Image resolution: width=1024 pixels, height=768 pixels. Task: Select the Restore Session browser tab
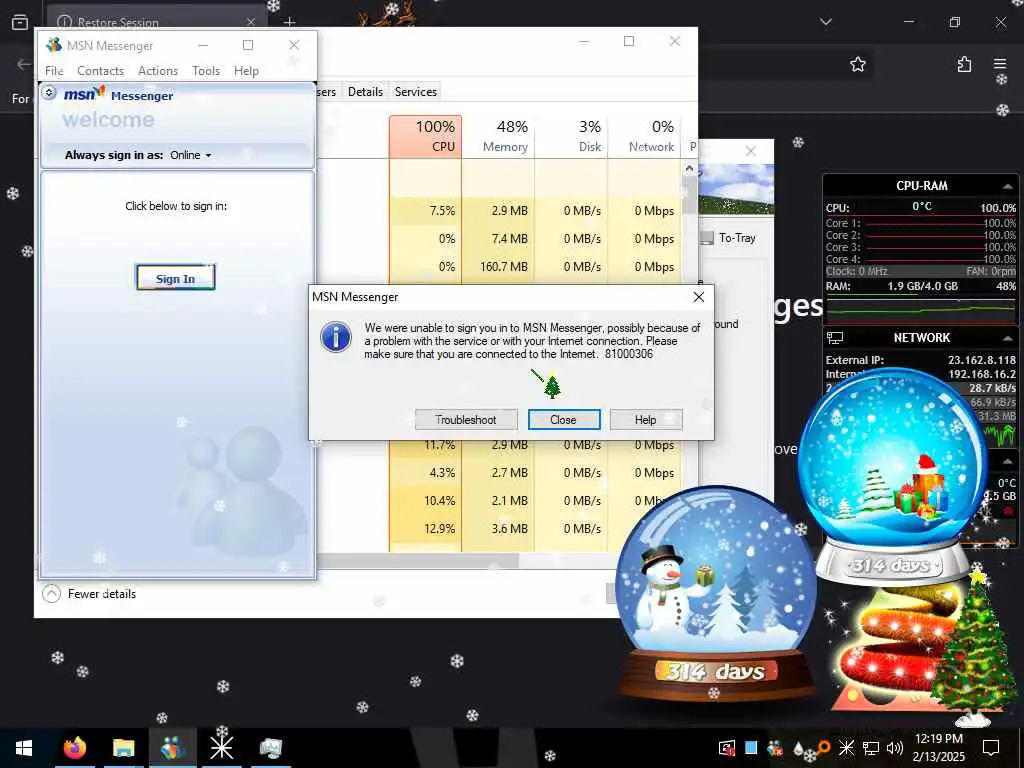(x=155, y=22)
